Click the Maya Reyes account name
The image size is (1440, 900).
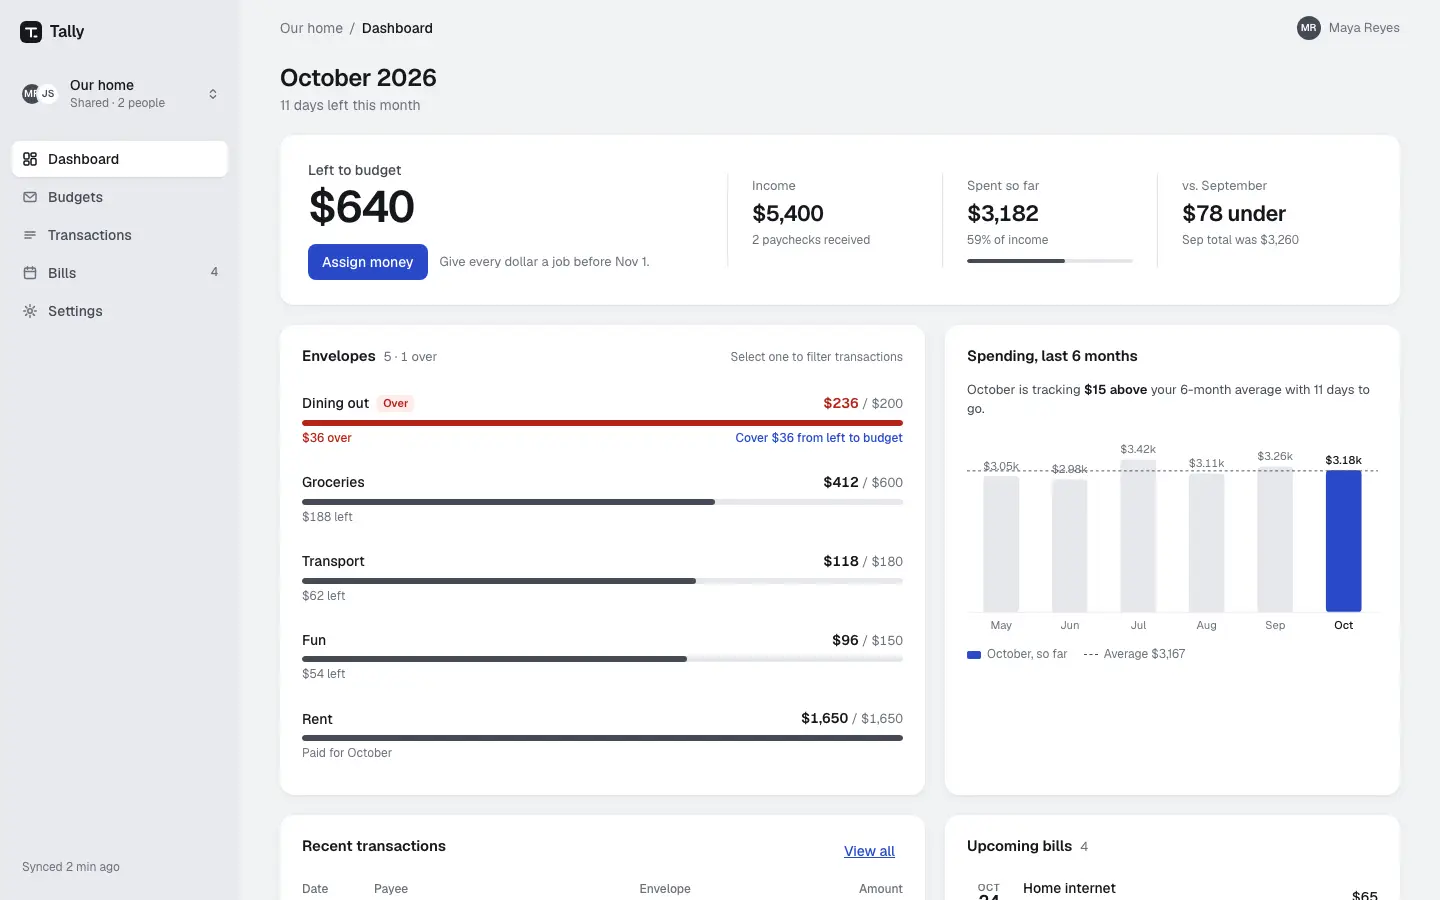coord(1364,28)
